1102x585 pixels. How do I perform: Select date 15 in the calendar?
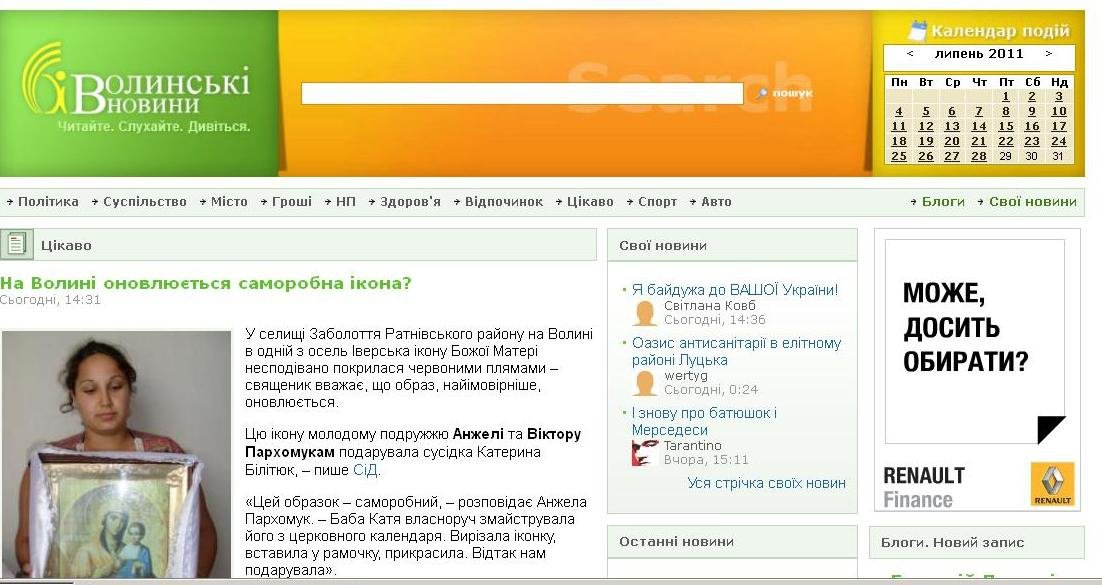point(1005,126)
